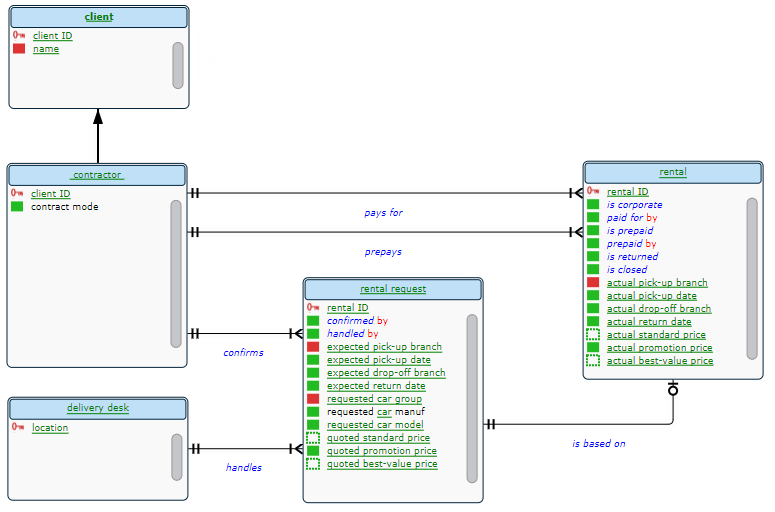Click the green icon beside contract mode
Image resolution: width=775 pixels, height=512 pixels.
pyautogui.click(x=17, y=207)
